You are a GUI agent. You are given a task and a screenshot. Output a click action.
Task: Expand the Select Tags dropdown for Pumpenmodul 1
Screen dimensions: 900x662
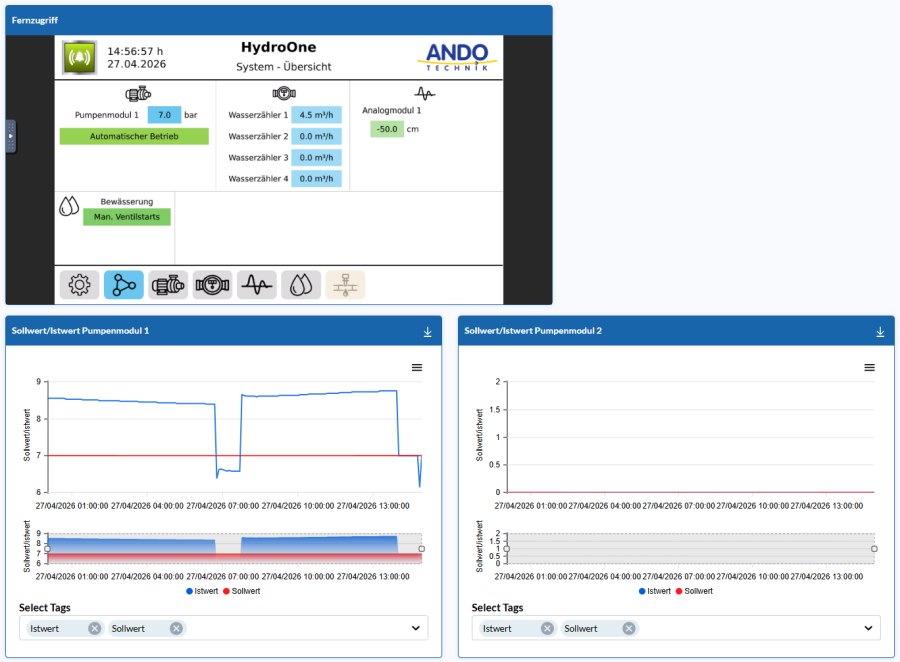click(x=416, y=628)
